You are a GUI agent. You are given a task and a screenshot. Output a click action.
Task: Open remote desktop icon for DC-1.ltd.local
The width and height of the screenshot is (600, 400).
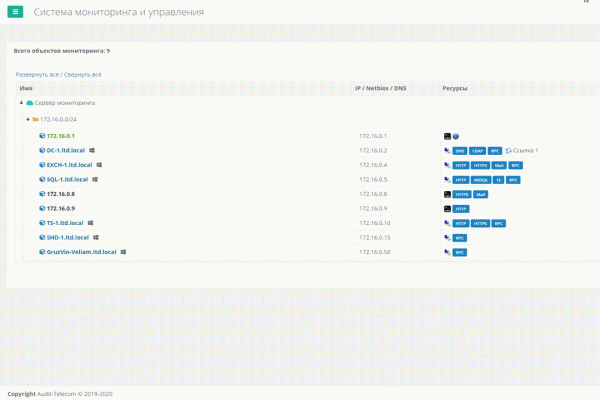(x=447, y=150)
